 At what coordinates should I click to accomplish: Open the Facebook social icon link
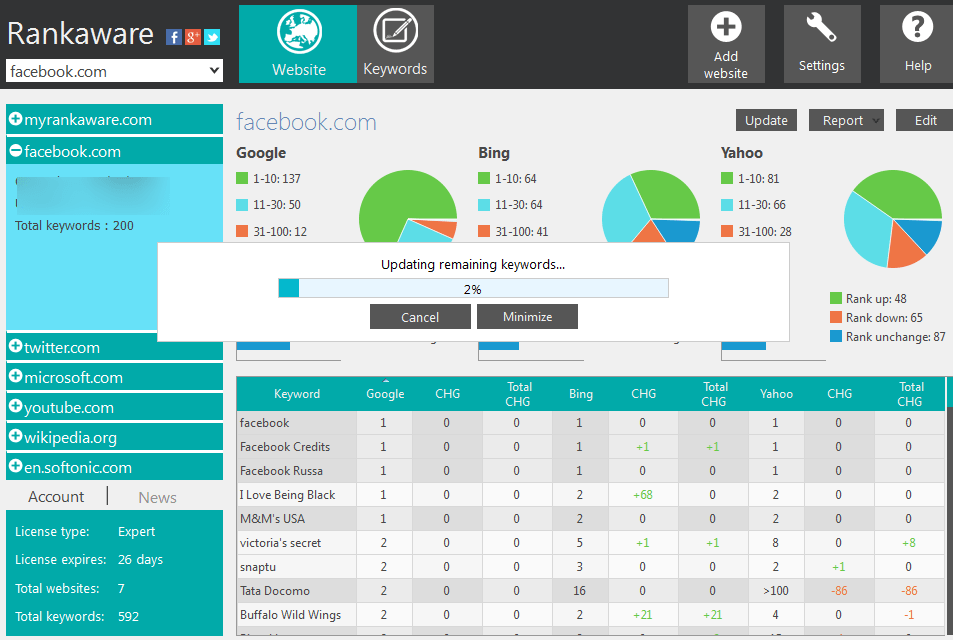[x=174, y=37]
